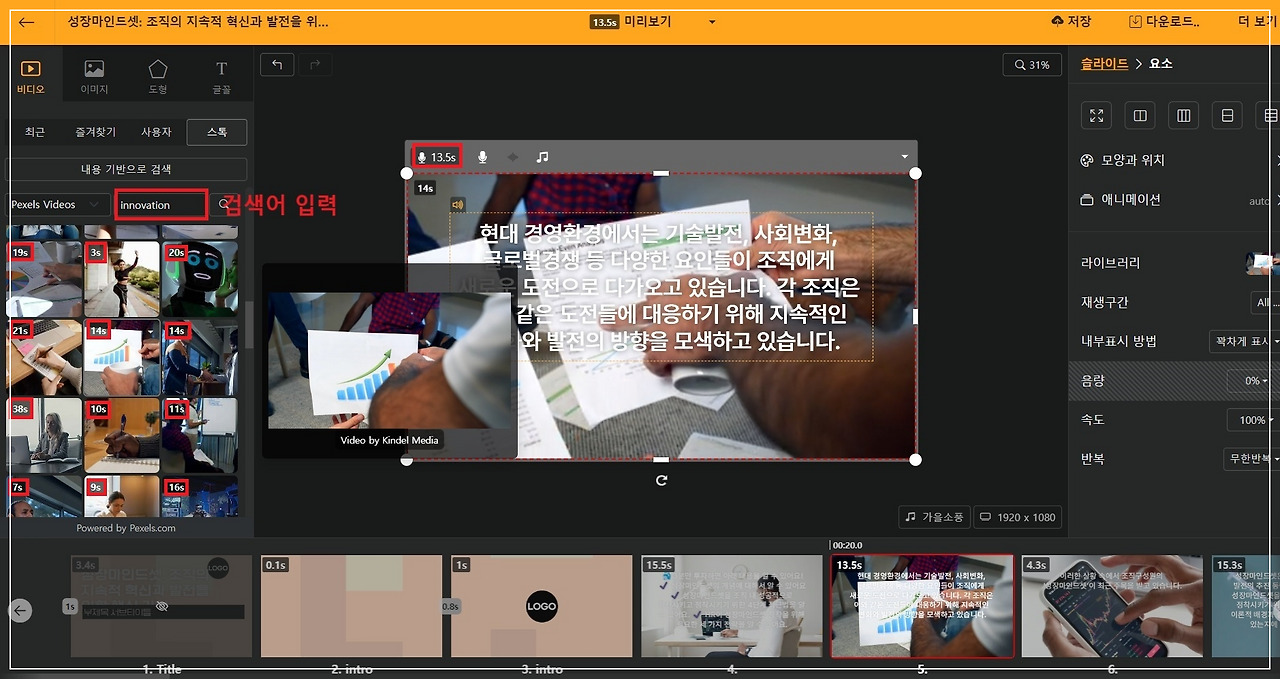The width and height of the screenshot is (1280, 679).
Task: Select the 7s stock video thumbnail
Action: pos(45,497)
